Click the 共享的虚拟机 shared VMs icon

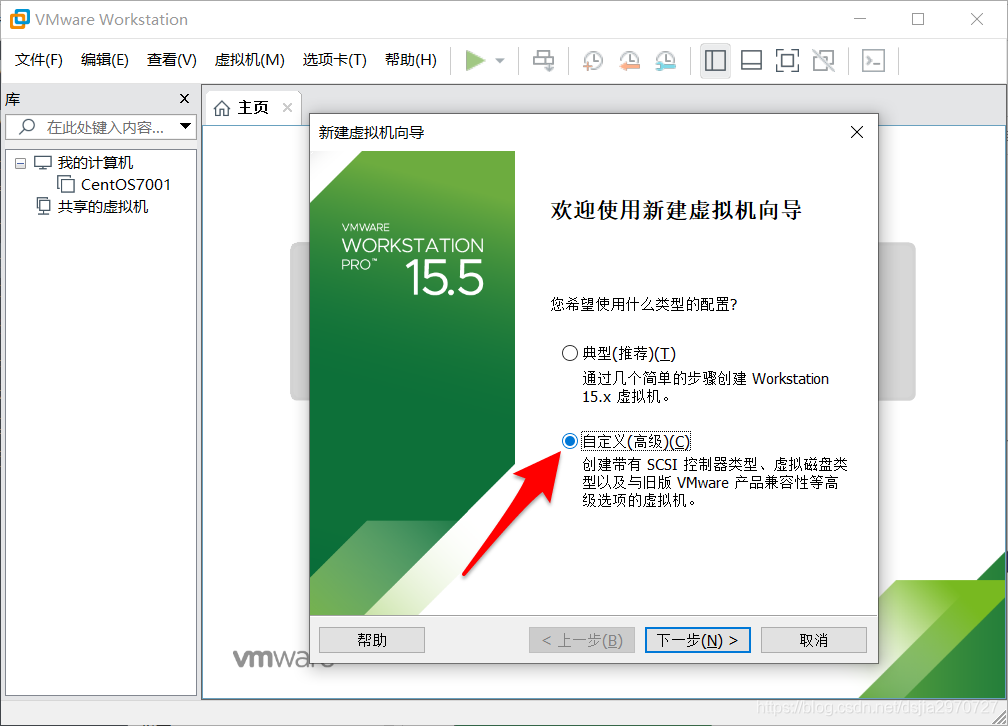coord(43,206)
